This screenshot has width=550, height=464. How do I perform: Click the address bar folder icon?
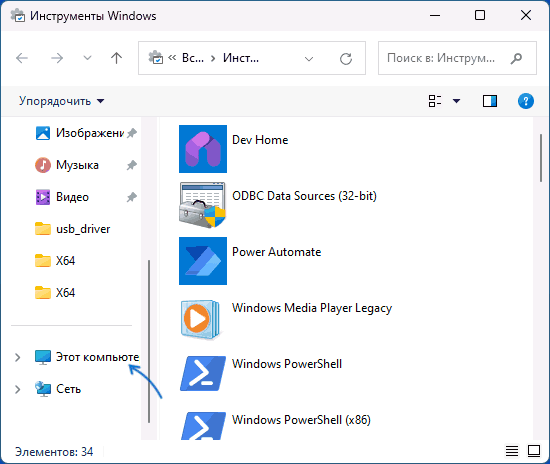(x=155, y=58)
